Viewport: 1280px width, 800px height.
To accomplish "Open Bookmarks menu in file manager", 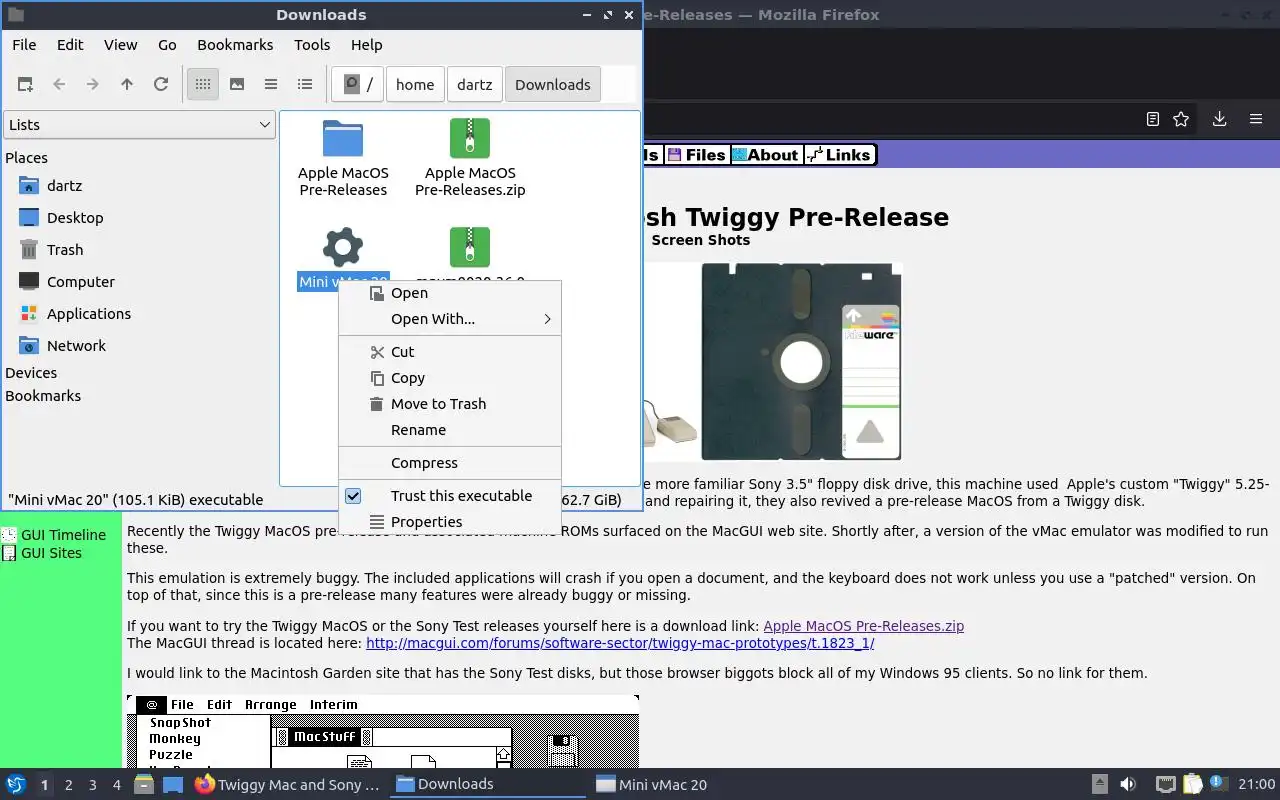I will click(235, 45).
